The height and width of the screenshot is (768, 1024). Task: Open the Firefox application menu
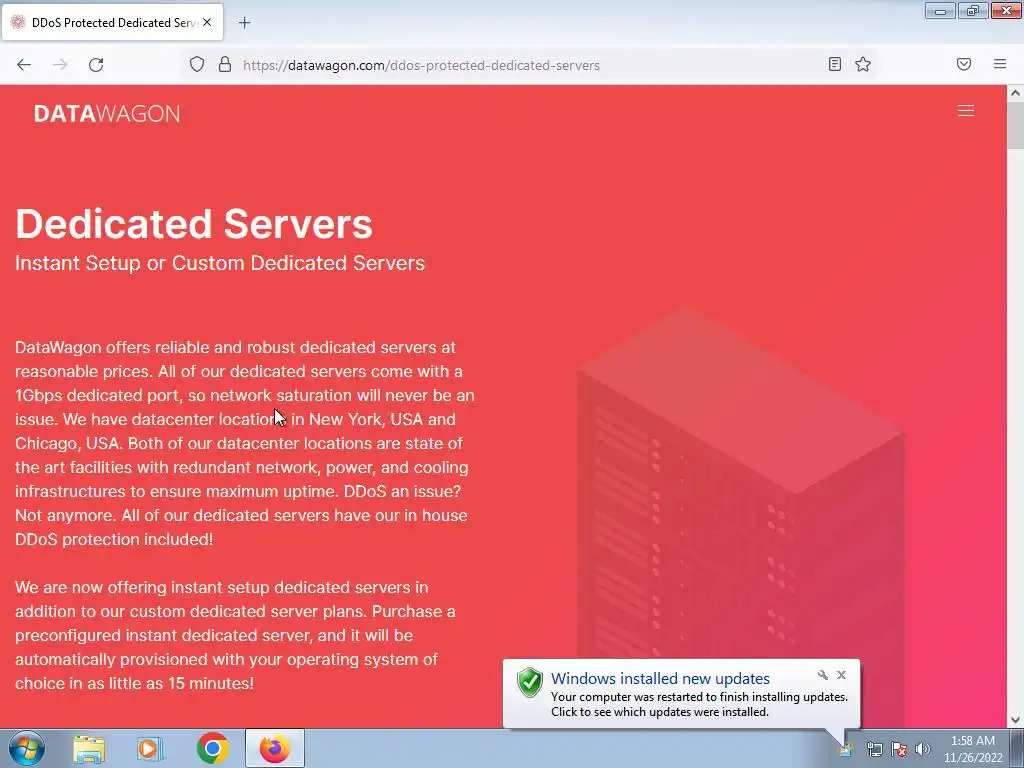[1000, 64]
